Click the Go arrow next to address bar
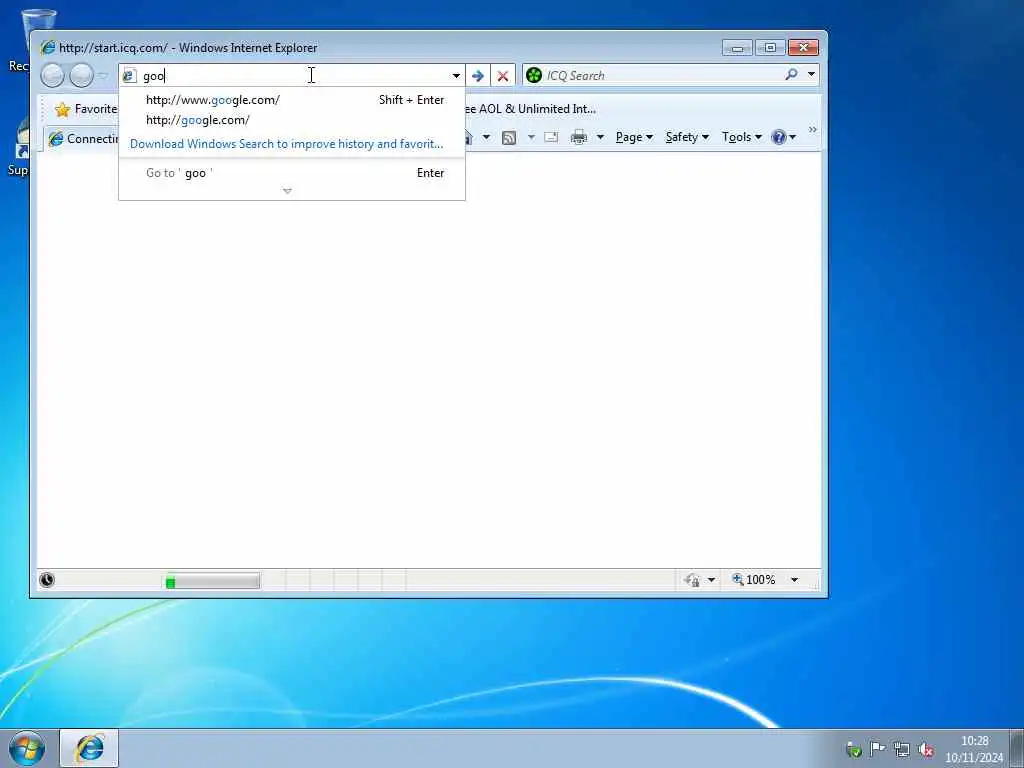 pos(477,76)
